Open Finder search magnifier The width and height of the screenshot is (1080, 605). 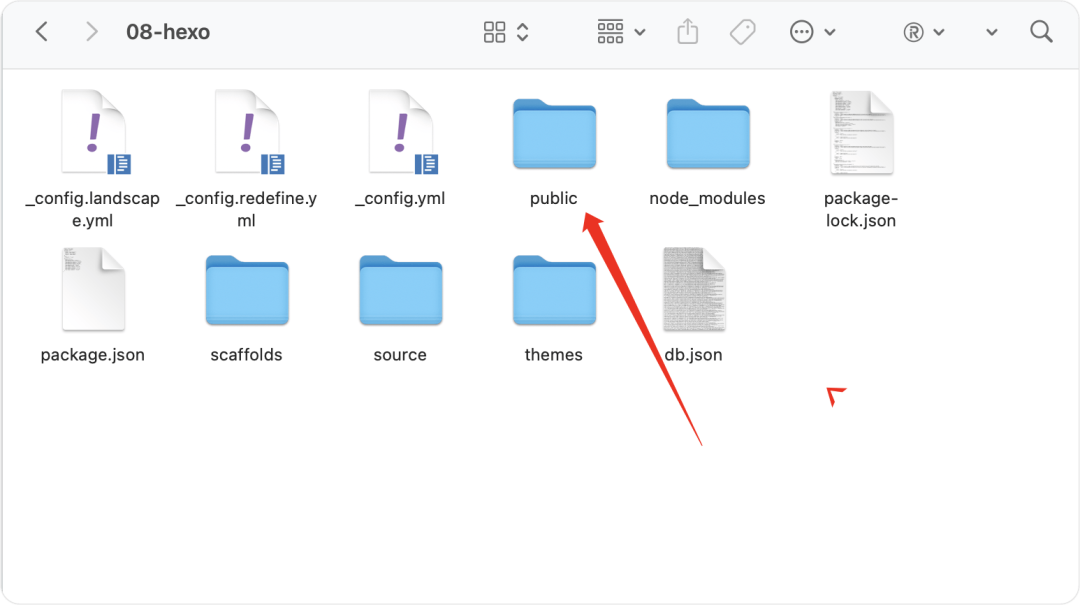pos(1041,32)
